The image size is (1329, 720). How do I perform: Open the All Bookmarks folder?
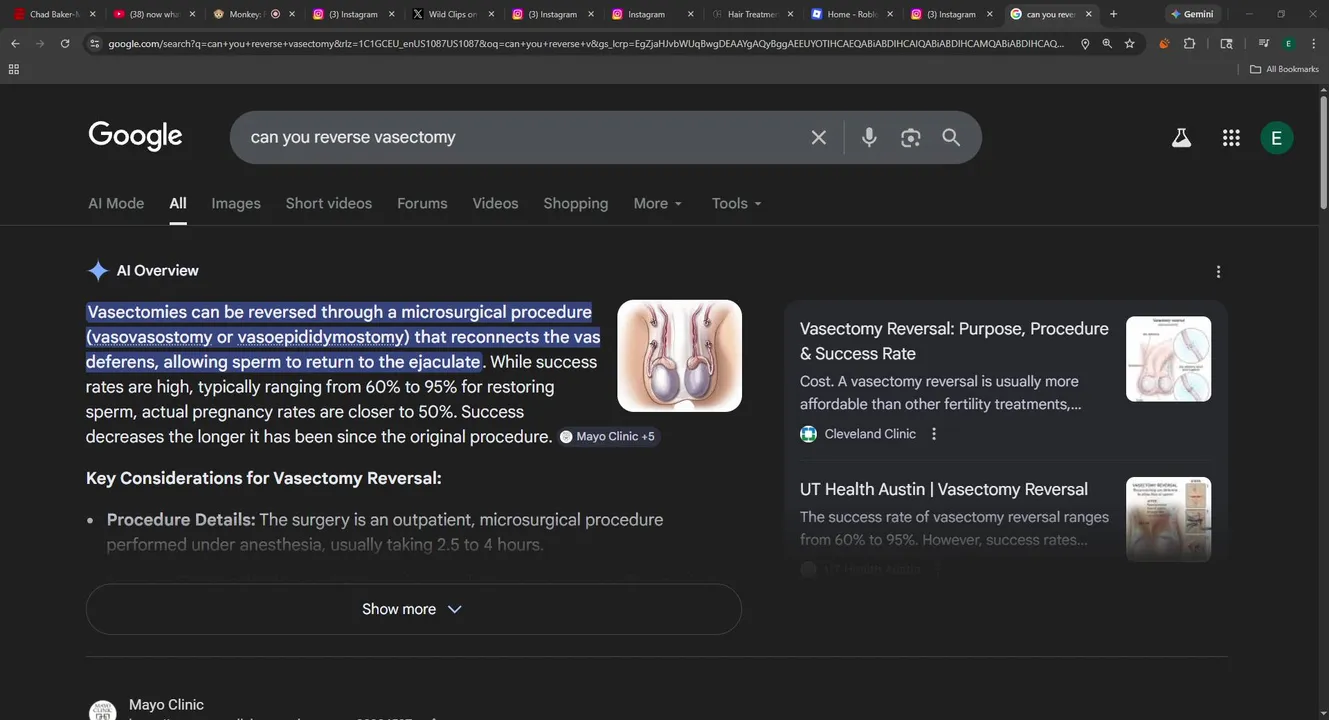1284,69
